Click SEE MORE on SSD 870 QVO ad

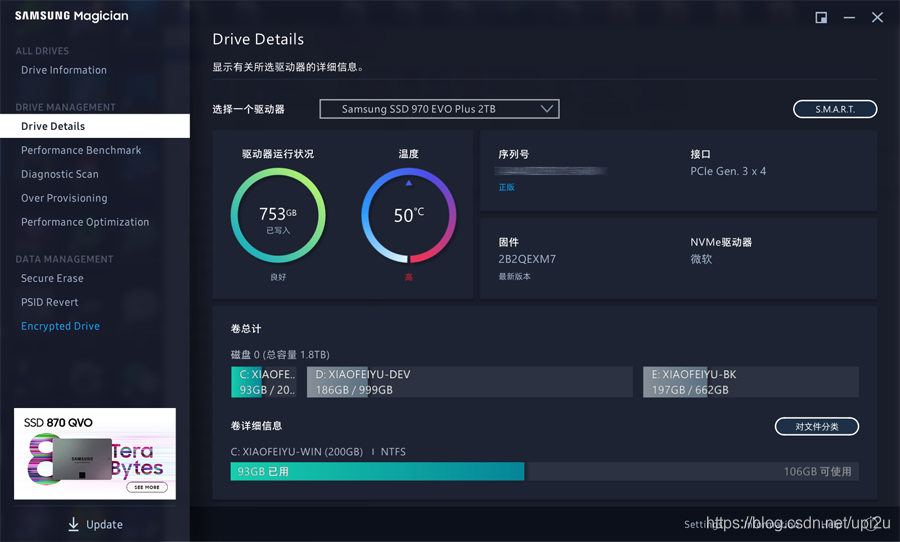pyautogui.click(x=147, y=487)
